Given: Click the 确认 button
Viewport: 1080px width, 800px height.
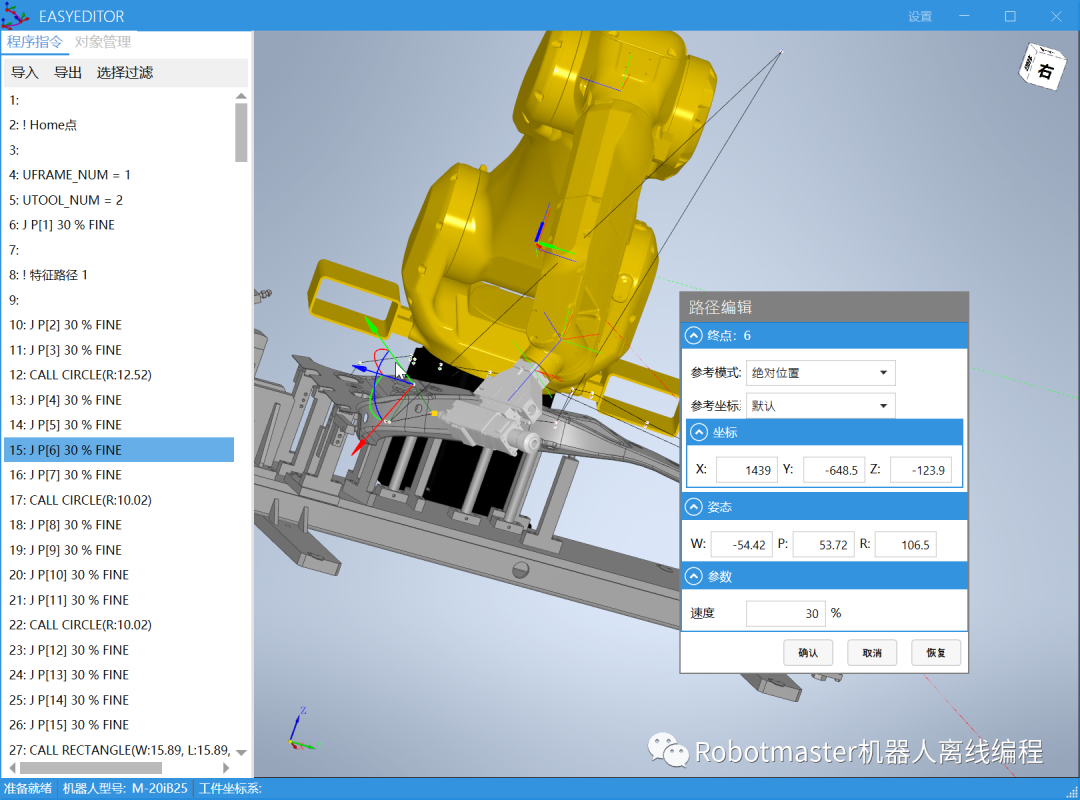Looking at the screenshot, I should (808, 653).
